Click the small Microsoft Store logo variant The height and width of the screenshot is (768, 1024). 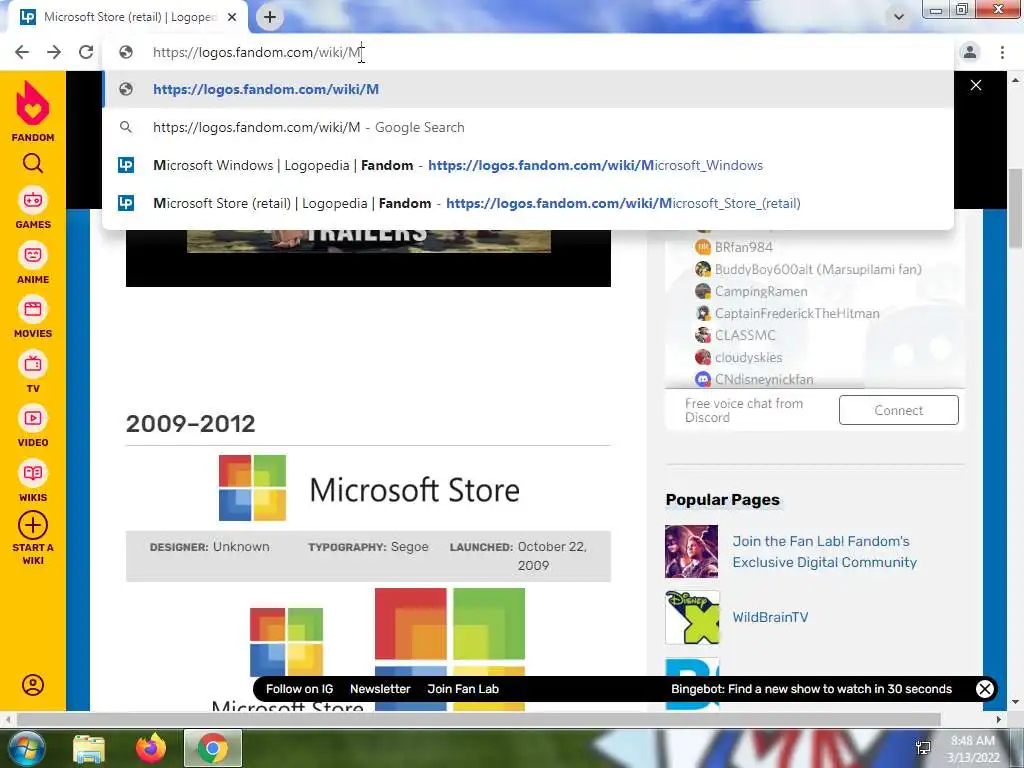287,658
